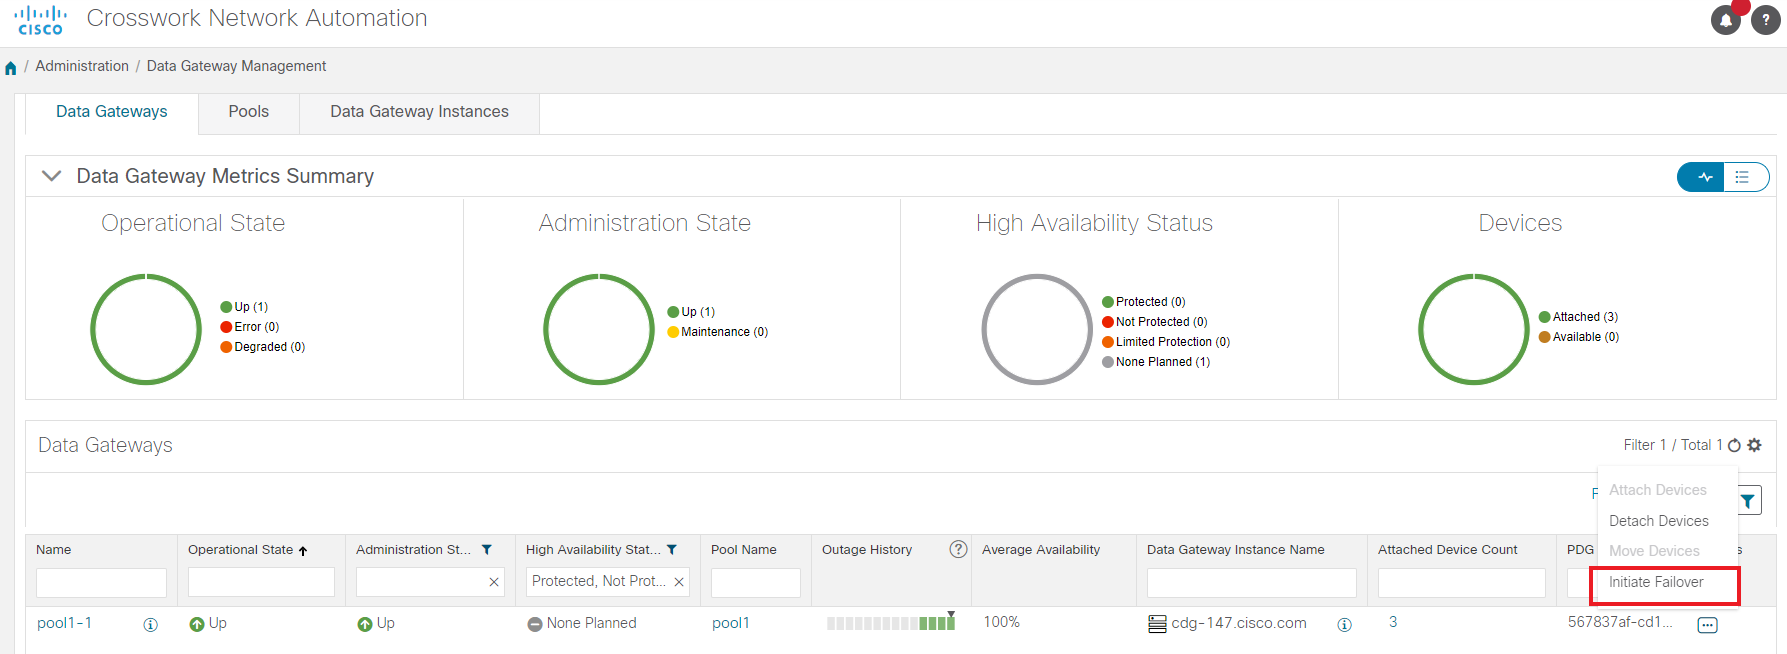Click Data Gateway Management breadcrumb
The image size is (1787, 654).
click(236, 66)
